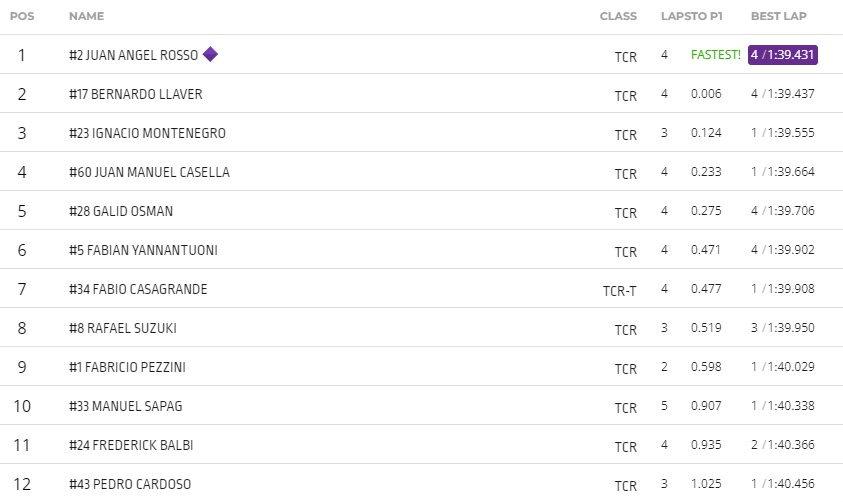Select the #24 Frederick Balbi row
The height and width of the screenshot is (502, 843).
click(422, 444)
